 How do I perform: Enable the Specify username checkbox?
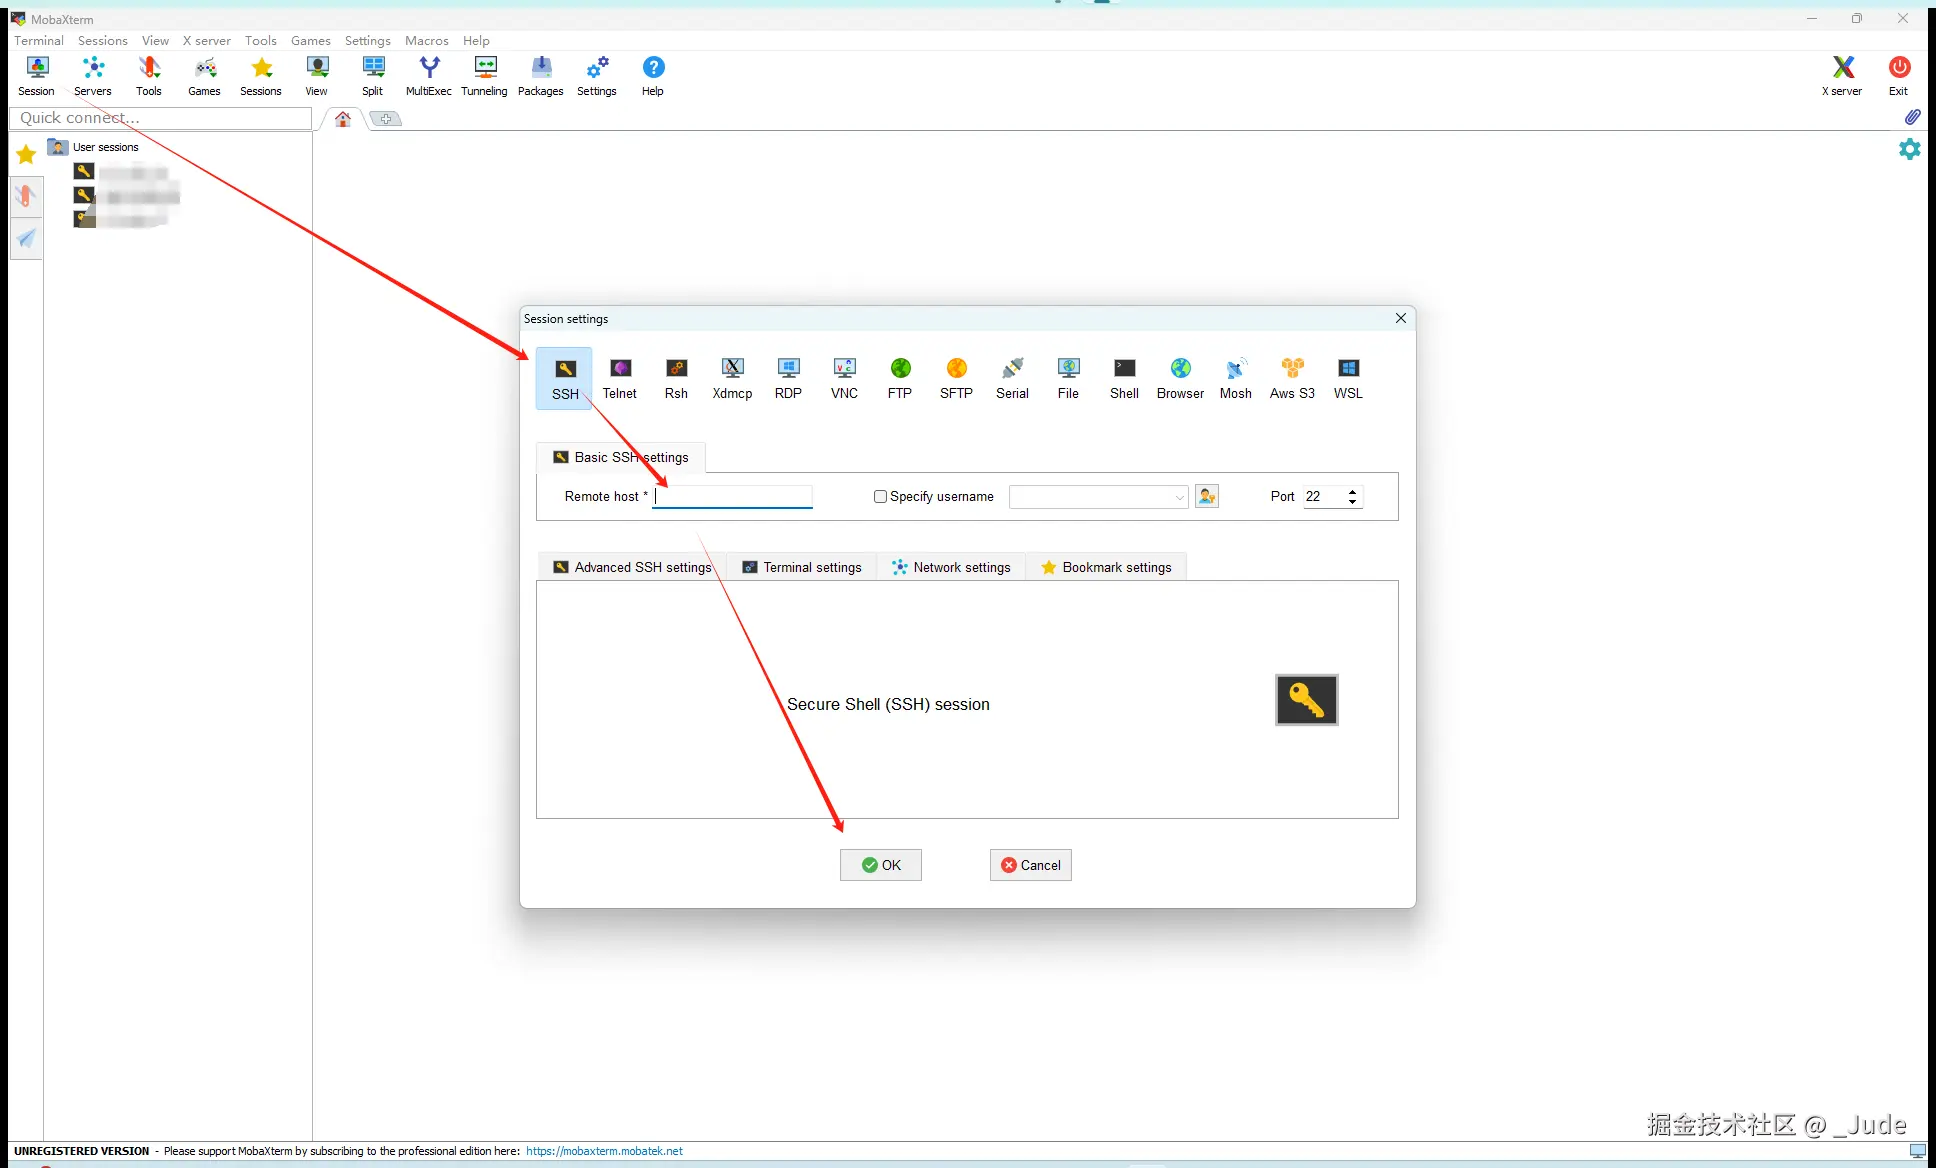tap(880, 496)
